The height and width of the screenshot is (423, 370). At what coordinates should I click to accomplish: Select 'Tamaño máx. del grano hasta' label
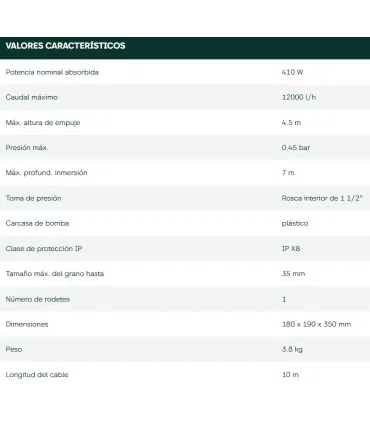pyautogui.click(x=55, y=274)
